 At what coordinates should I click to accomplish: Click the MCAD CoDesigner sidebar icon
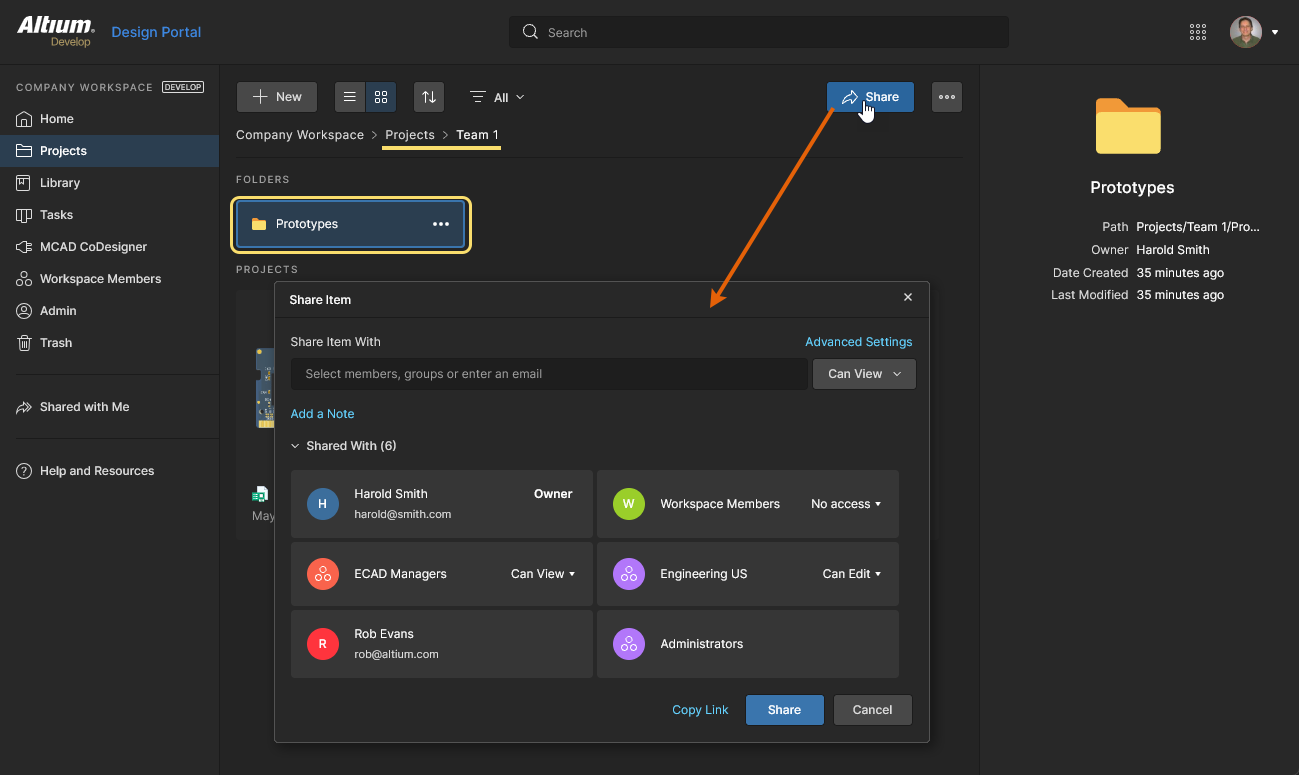click(x=24, y=247)
